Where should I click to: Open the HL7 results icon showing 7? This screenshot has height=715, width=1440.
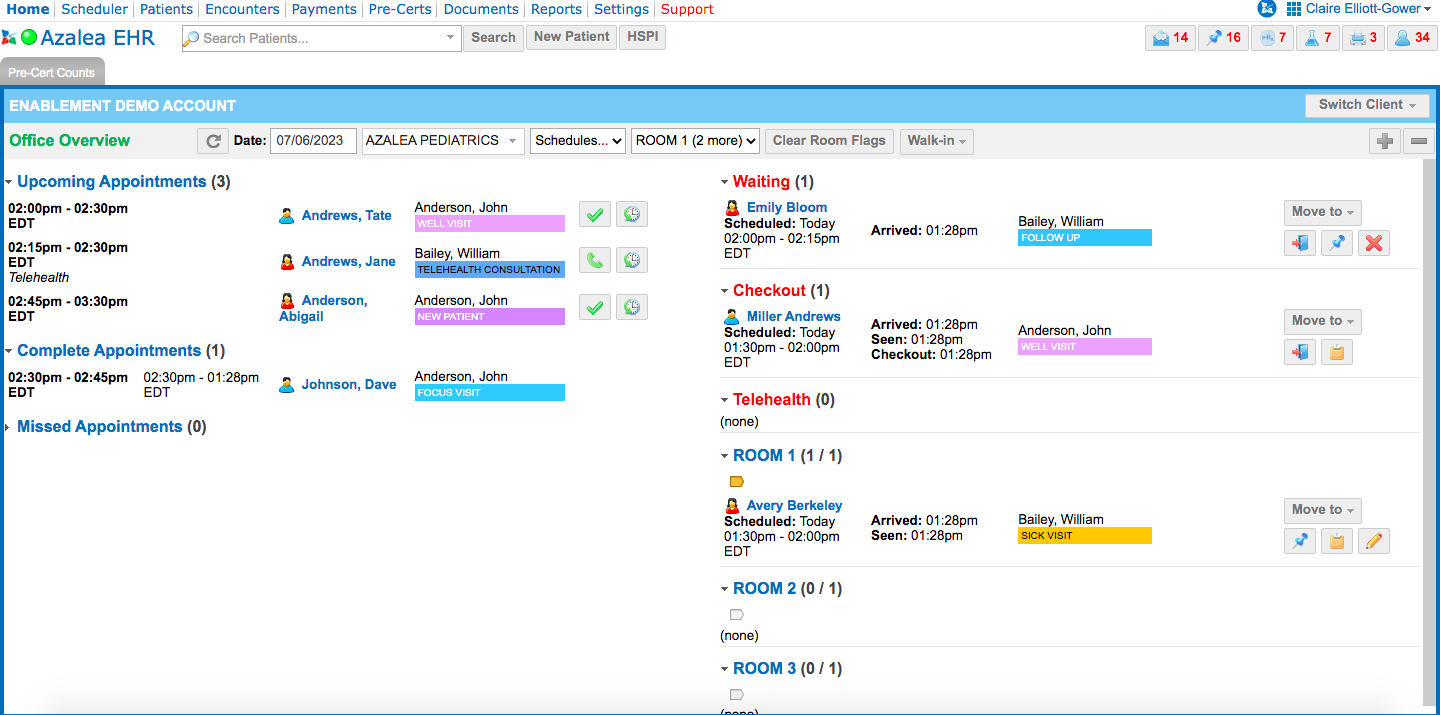tap(1273, 38)
